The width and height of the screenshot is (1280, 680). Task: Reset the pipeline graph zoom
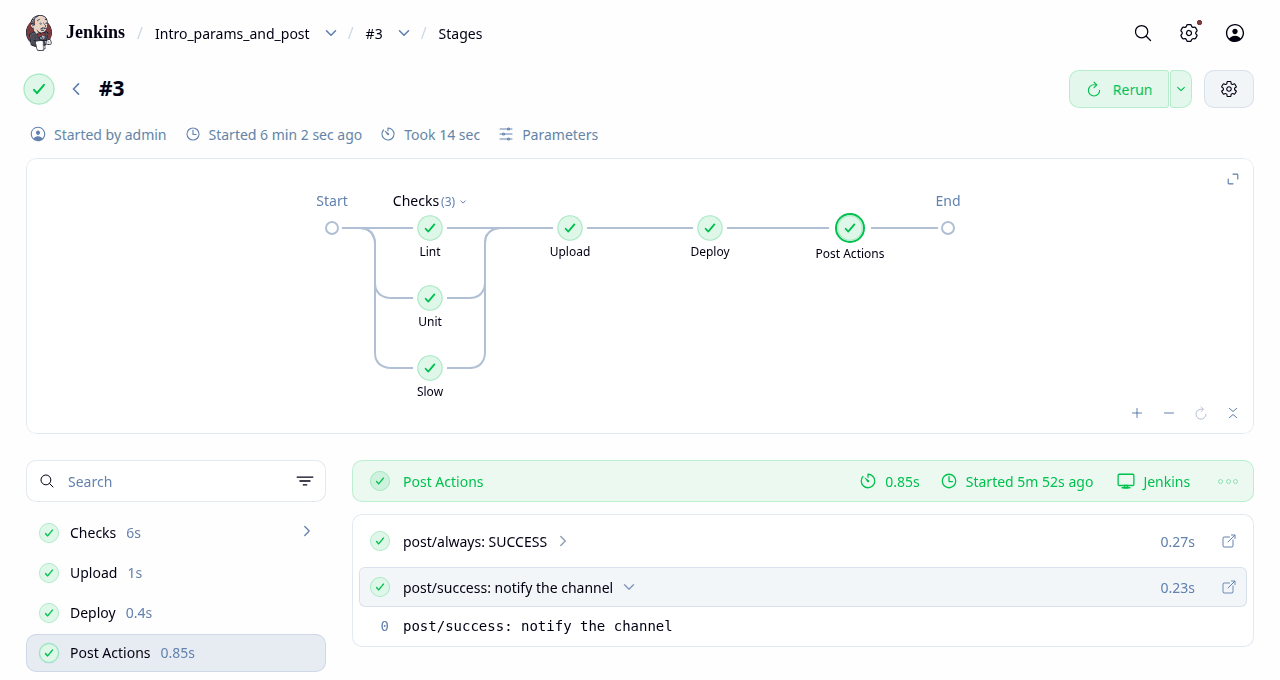click(x=1201, y=413)
